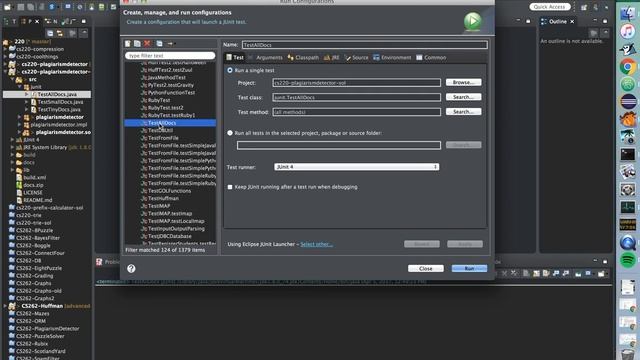Open QuickTime Player from the dock

click(628, 242)
